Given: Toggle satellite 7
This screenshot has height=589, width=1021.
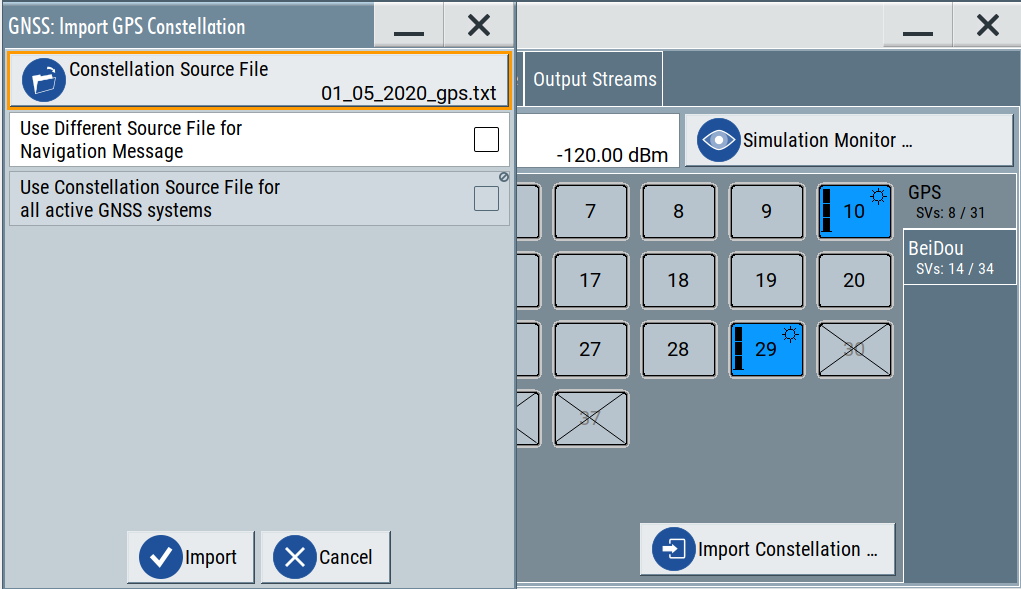Looking at the screenshot, I should (x=591, y=212).
